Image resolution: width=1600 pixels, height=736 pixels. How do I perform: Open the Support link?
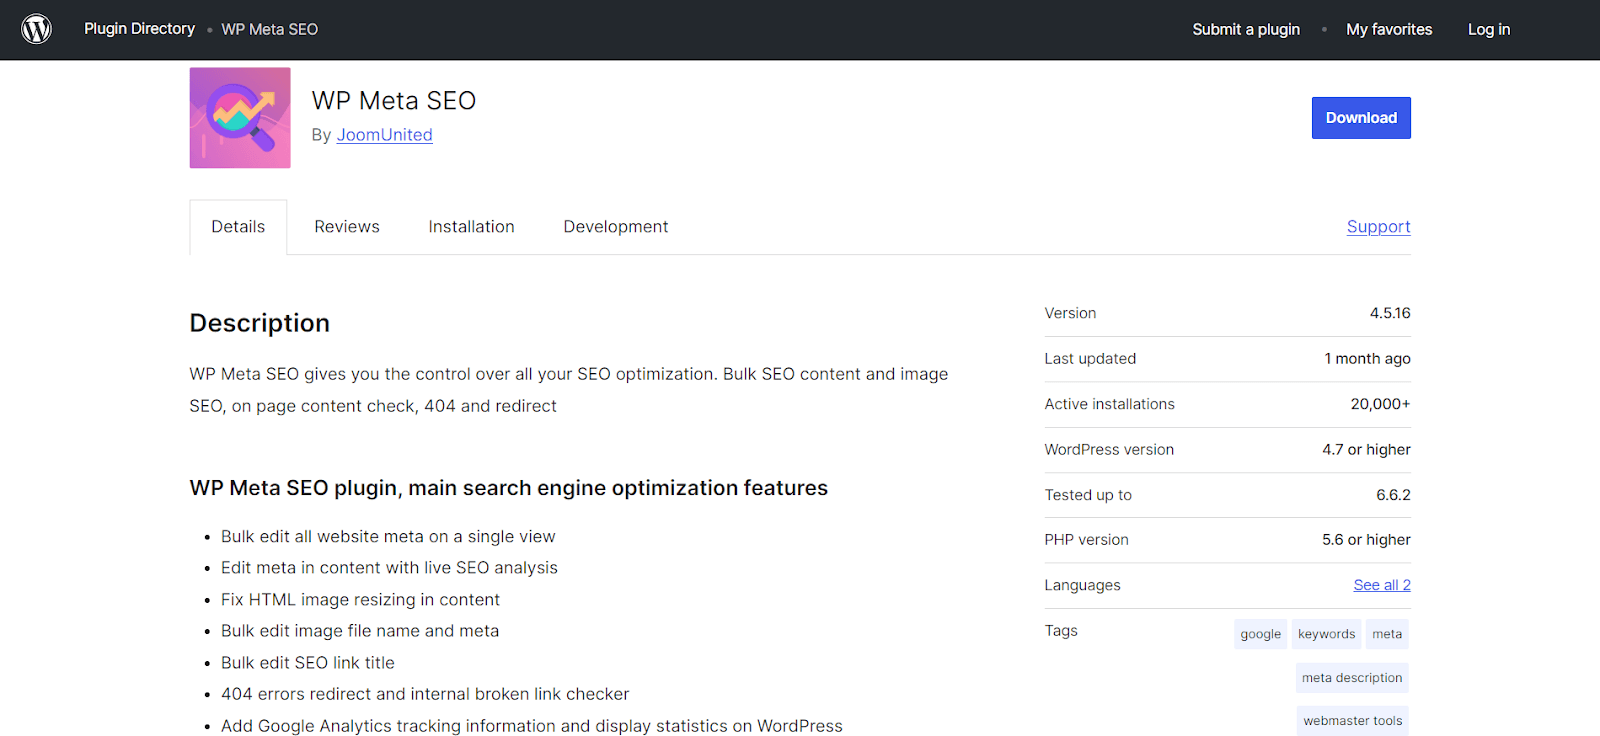point(1378,227)
